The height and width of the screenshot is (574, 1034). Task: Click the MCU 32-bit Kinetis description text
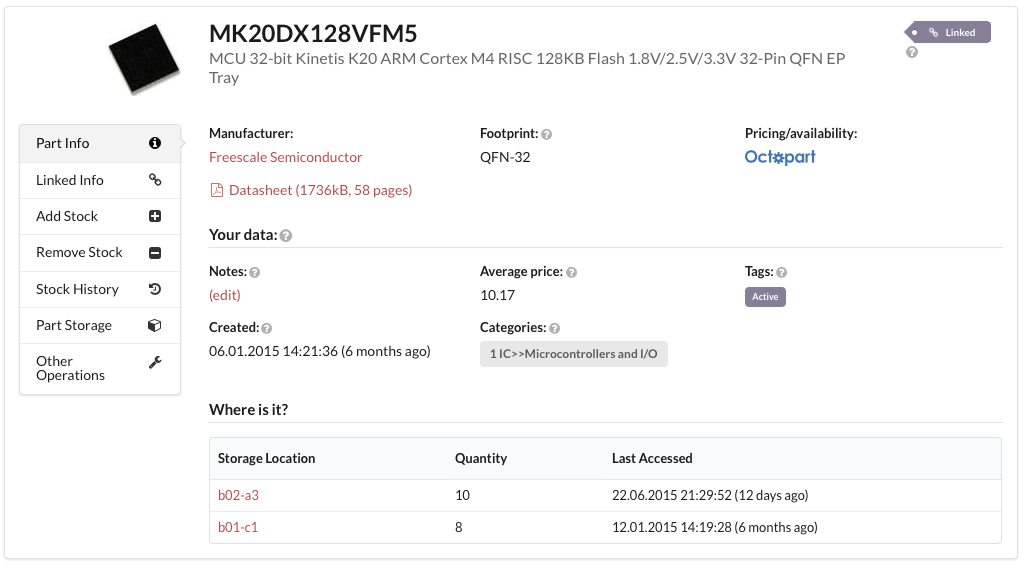[x=527, y=68]
